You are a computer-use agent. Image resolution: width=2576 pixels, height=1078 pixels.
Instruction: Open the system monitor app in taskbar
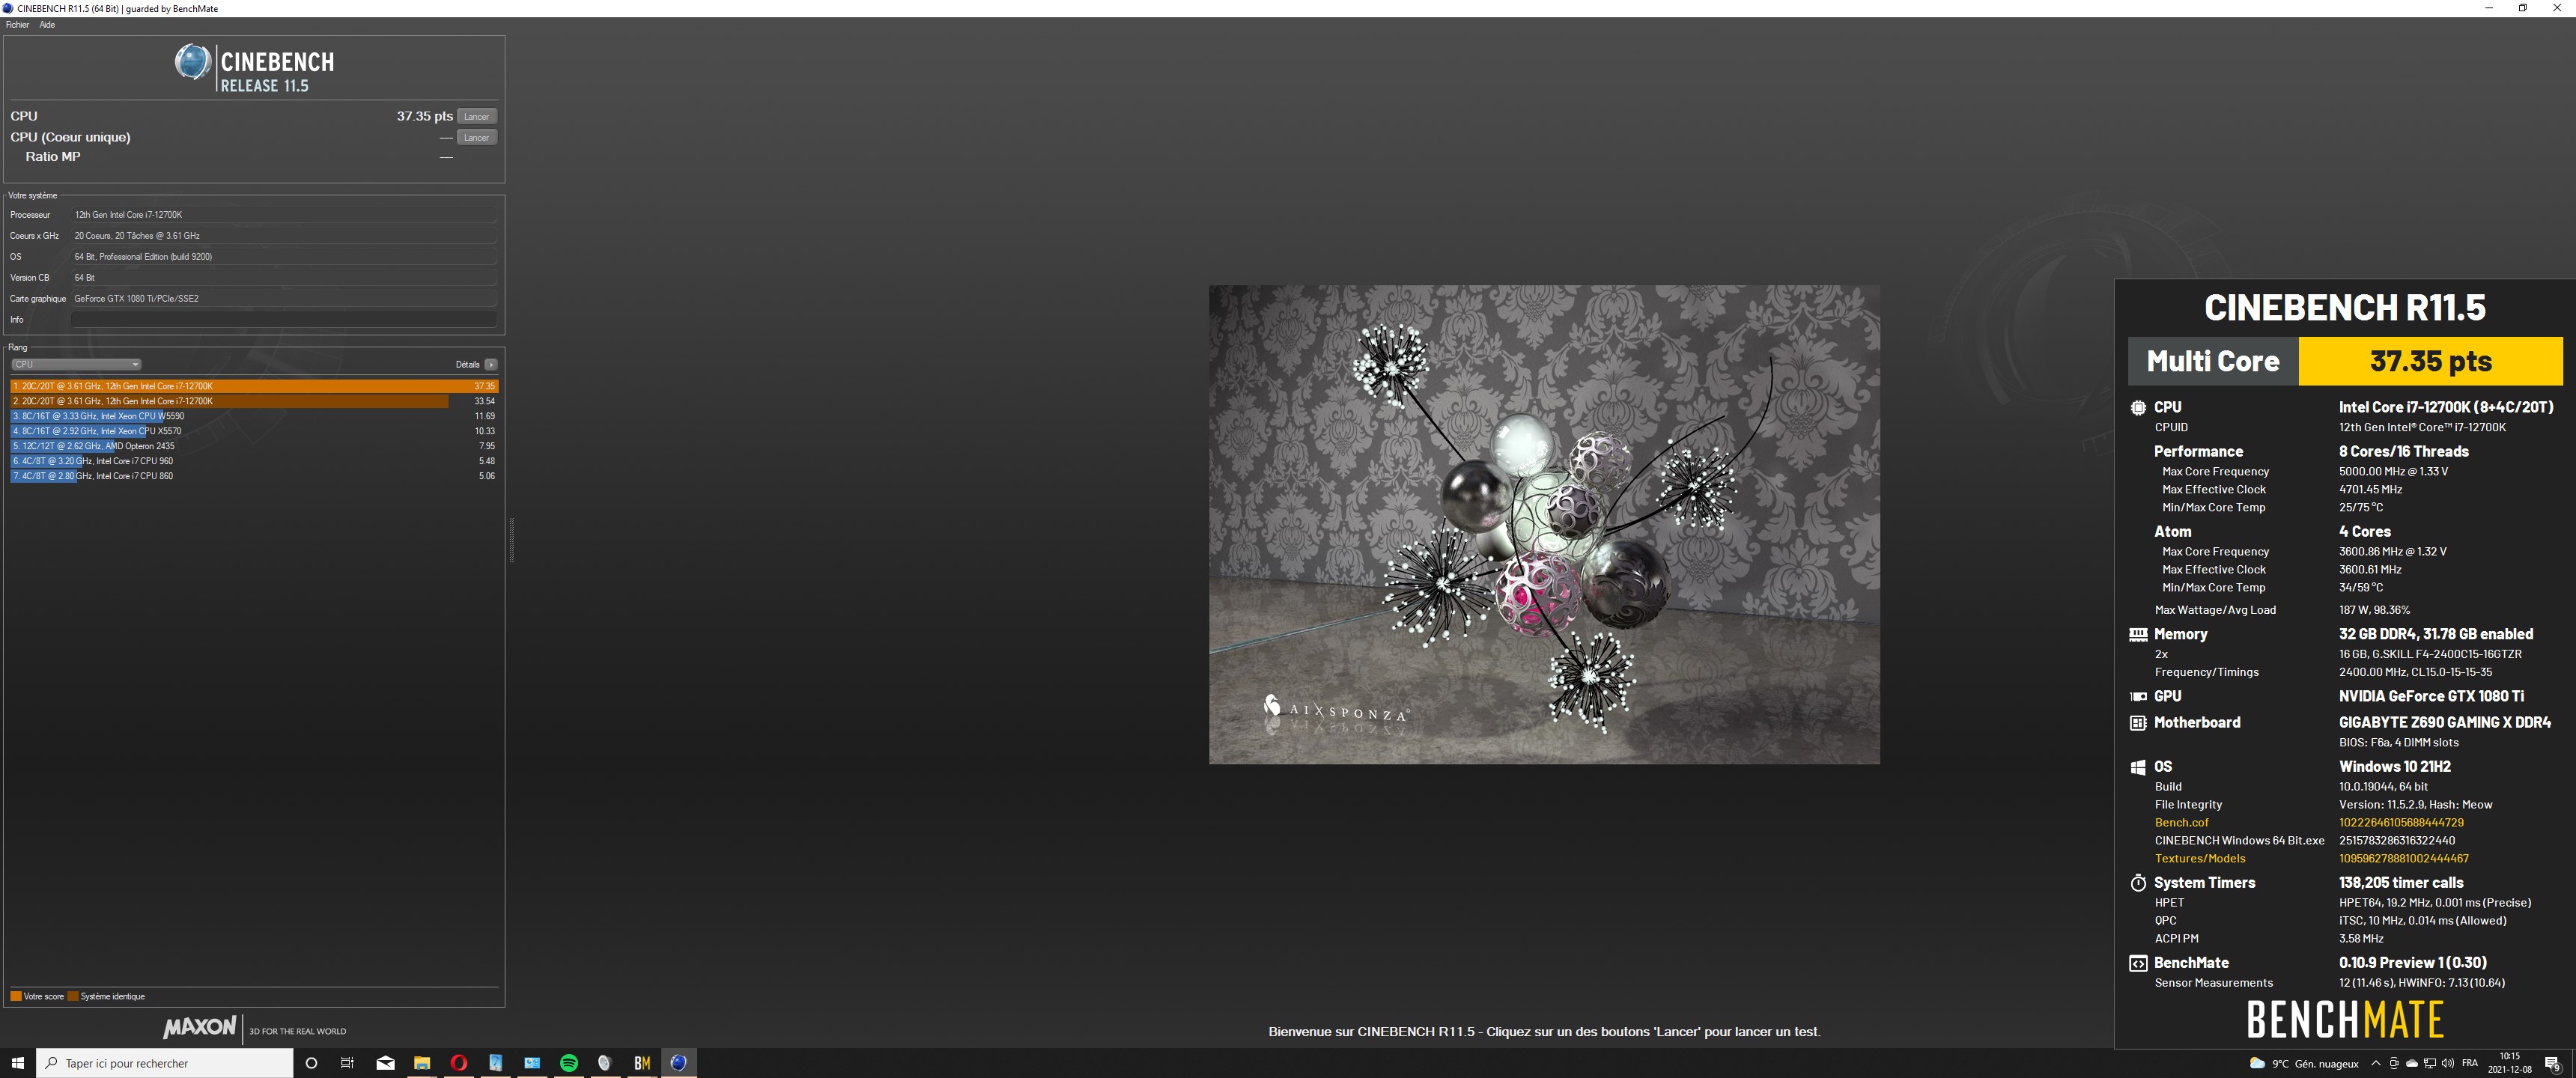(x=532, y=1063)
